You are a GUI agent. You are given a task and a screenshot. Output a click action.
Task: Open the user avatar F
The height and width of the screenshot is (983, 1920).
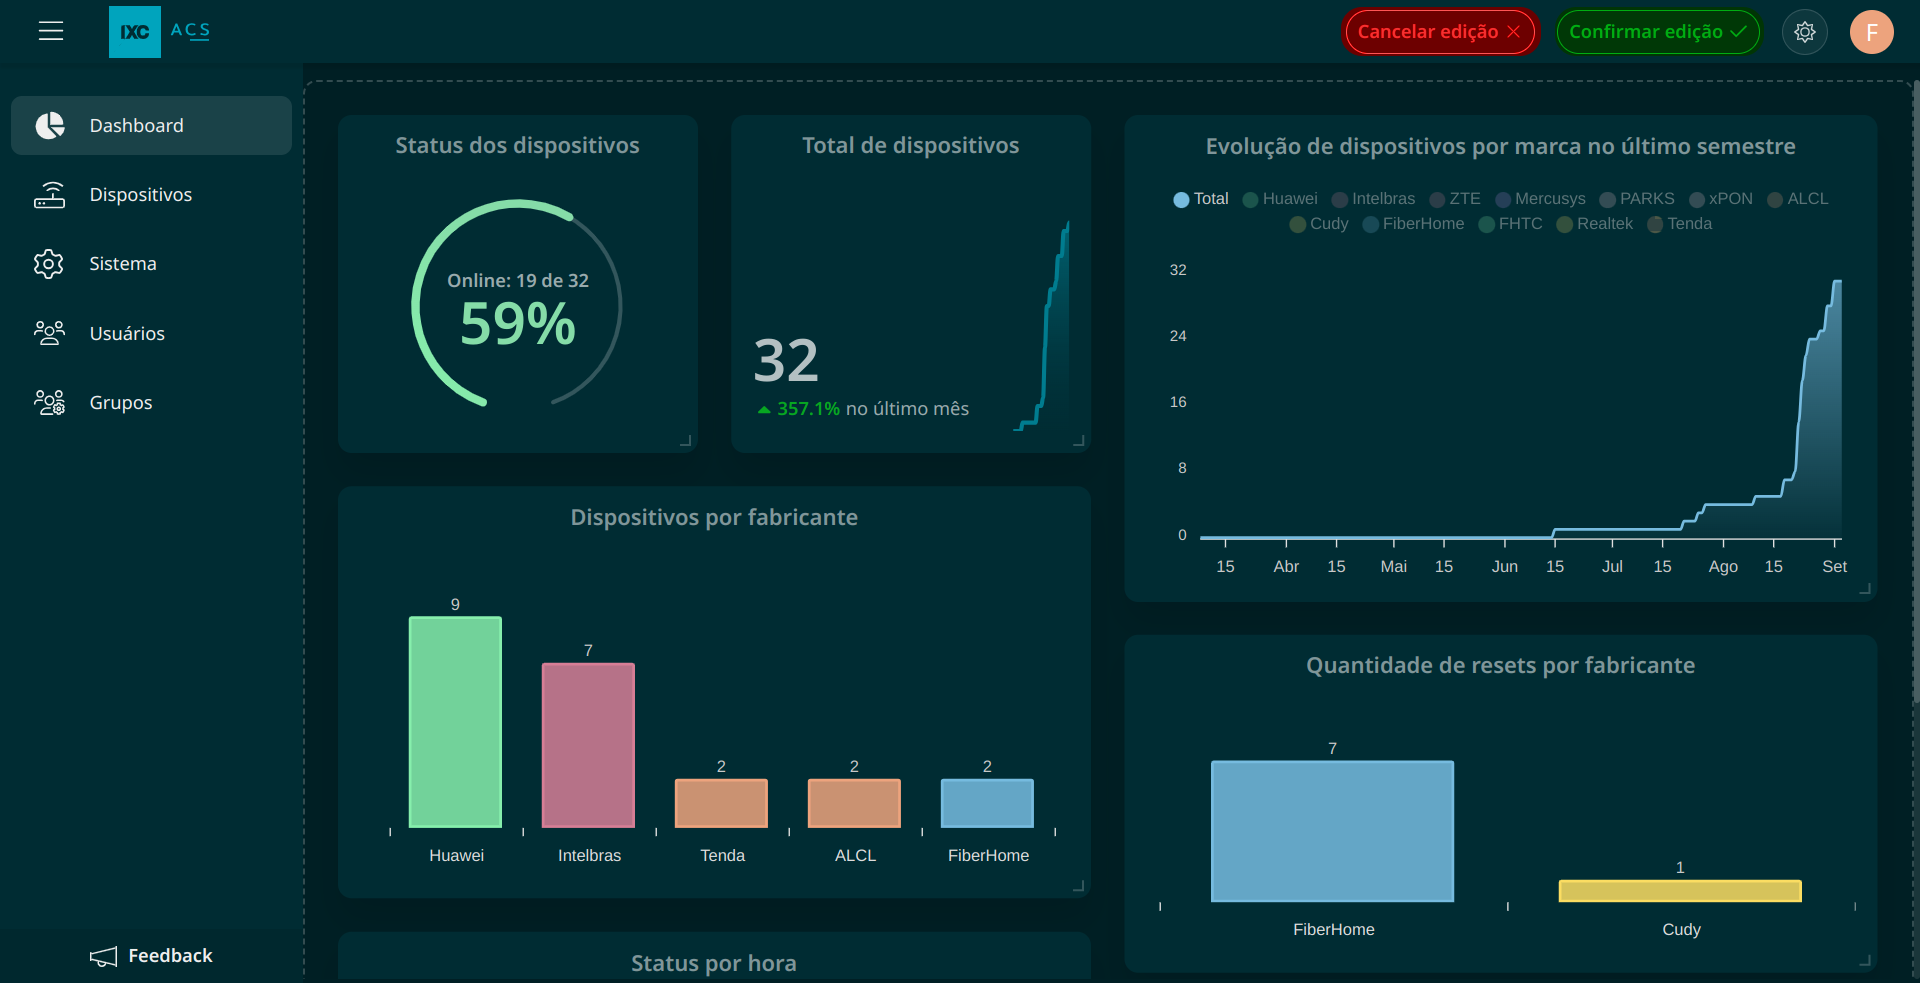(x=1871, y=32)
